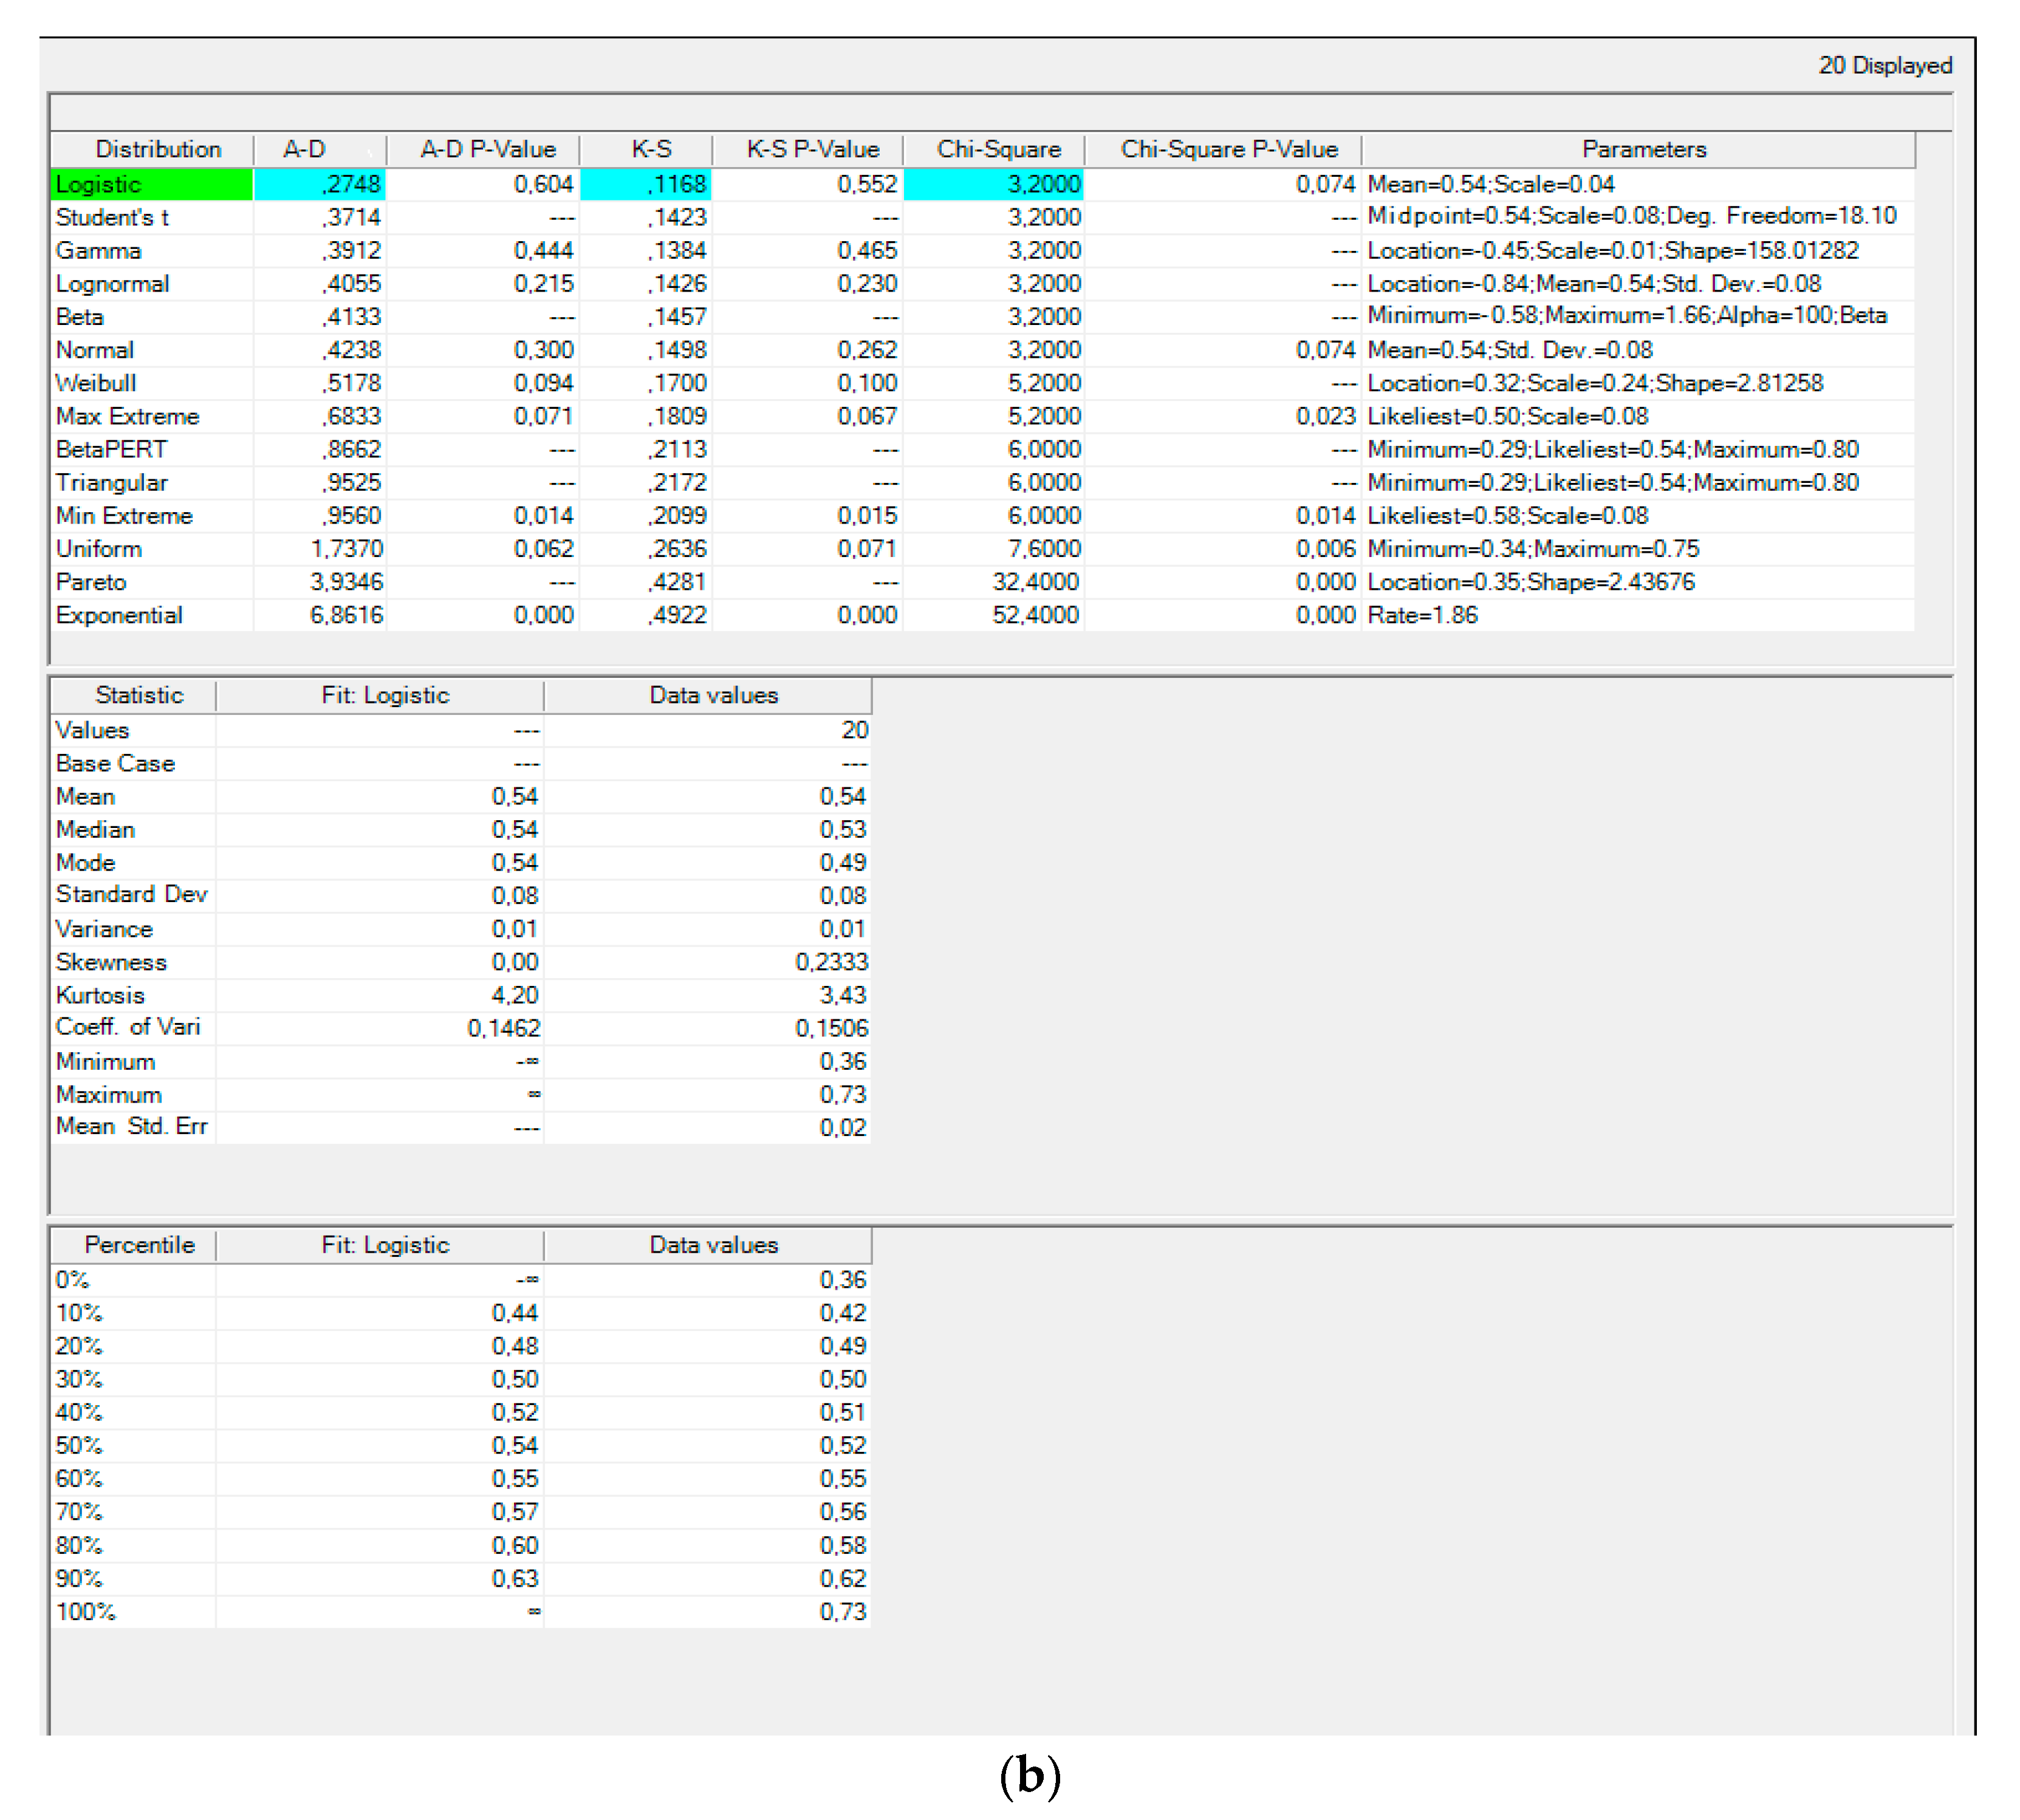
Task: Select the Weibull distribution row
Action: [96, 383]
